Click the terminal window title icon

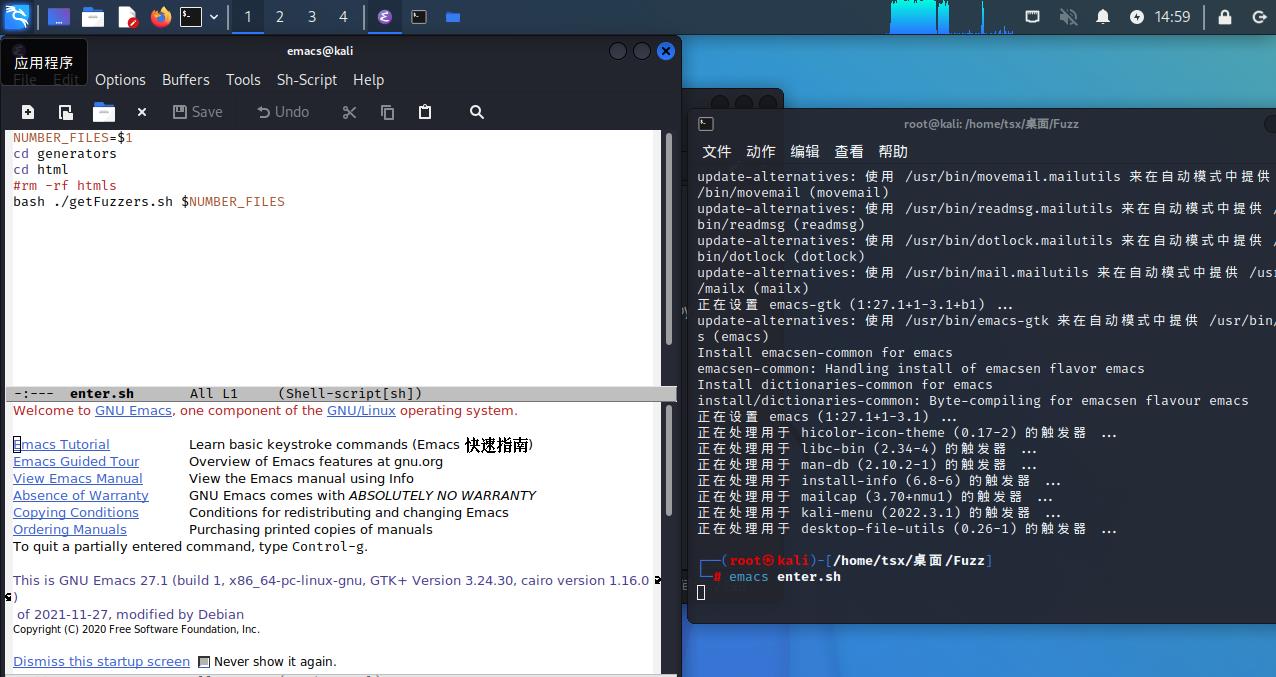click(706, 124)
